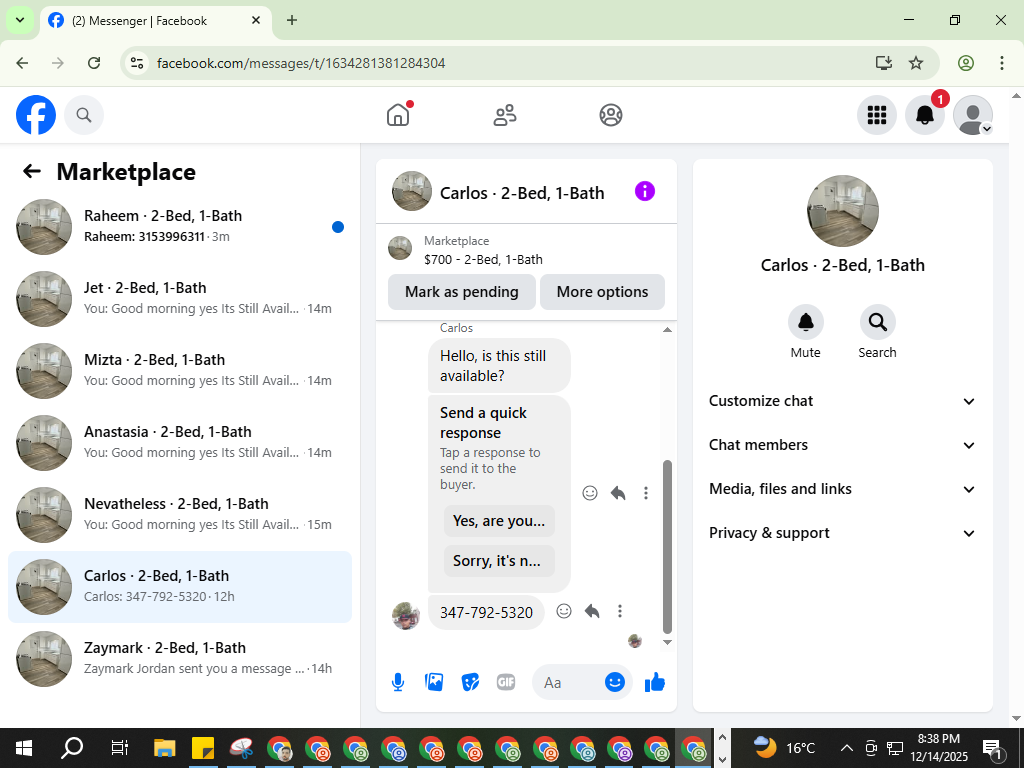Open File Explorer from taskbar
1024x768 pixels.
165,748
